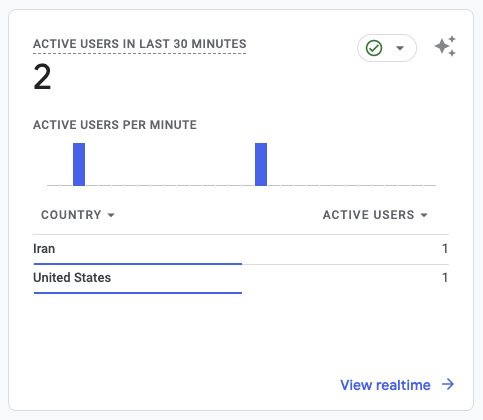Select the United States country row
The height and width of the screenshot is (420, 483).
pyautogui.click(x=241, y=279)
